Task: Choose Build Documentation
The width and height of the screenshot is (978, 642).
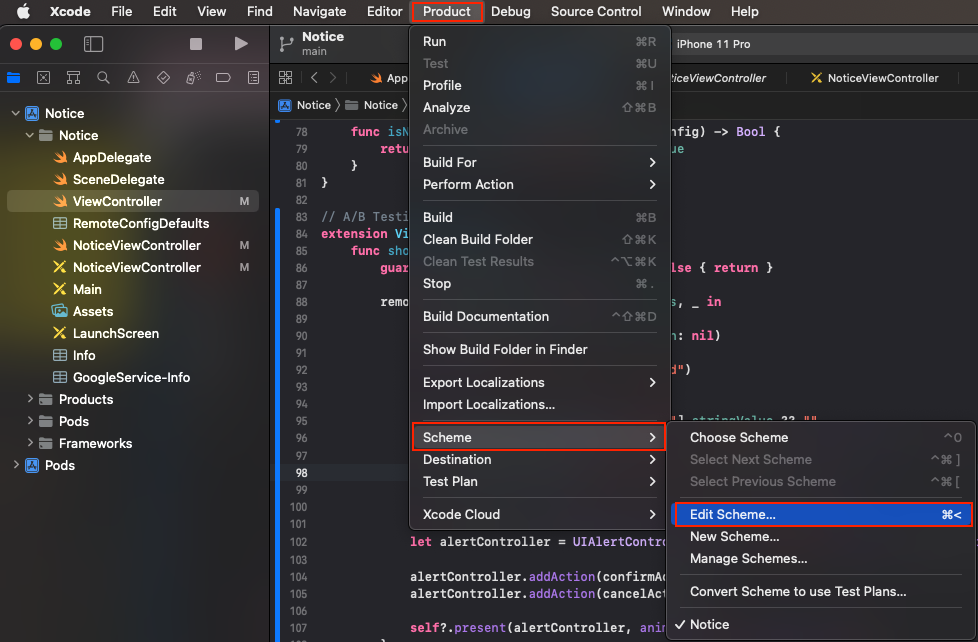Action: point(540,316)
